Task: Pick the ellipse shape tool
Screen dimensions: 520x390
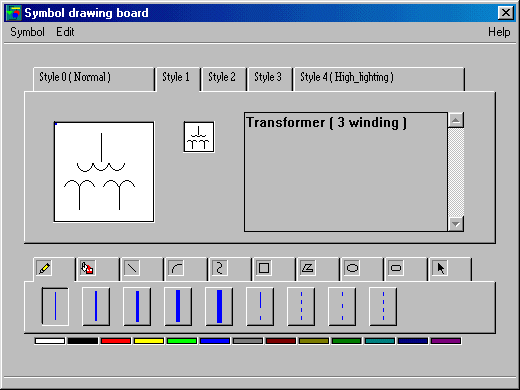Action: tap(352, 268)
